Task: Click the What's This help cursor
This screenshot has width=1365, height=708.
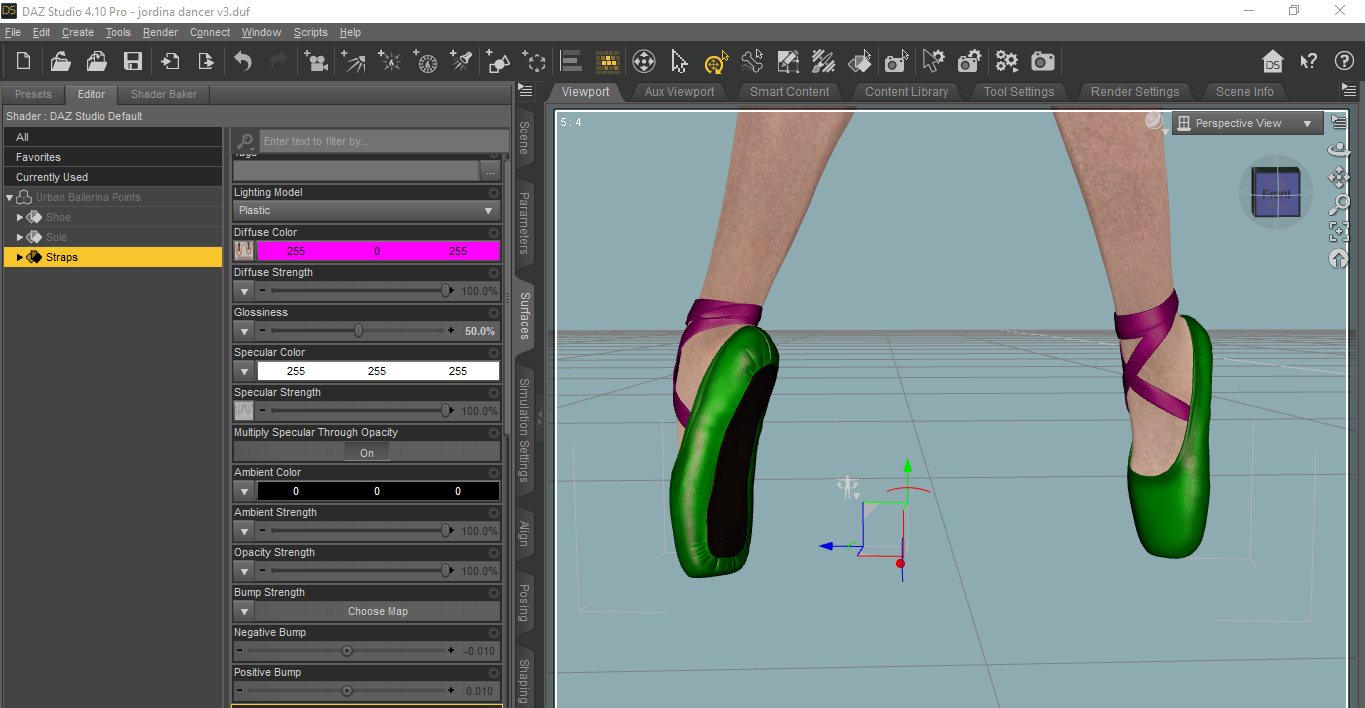Action: coord(1308,61)
